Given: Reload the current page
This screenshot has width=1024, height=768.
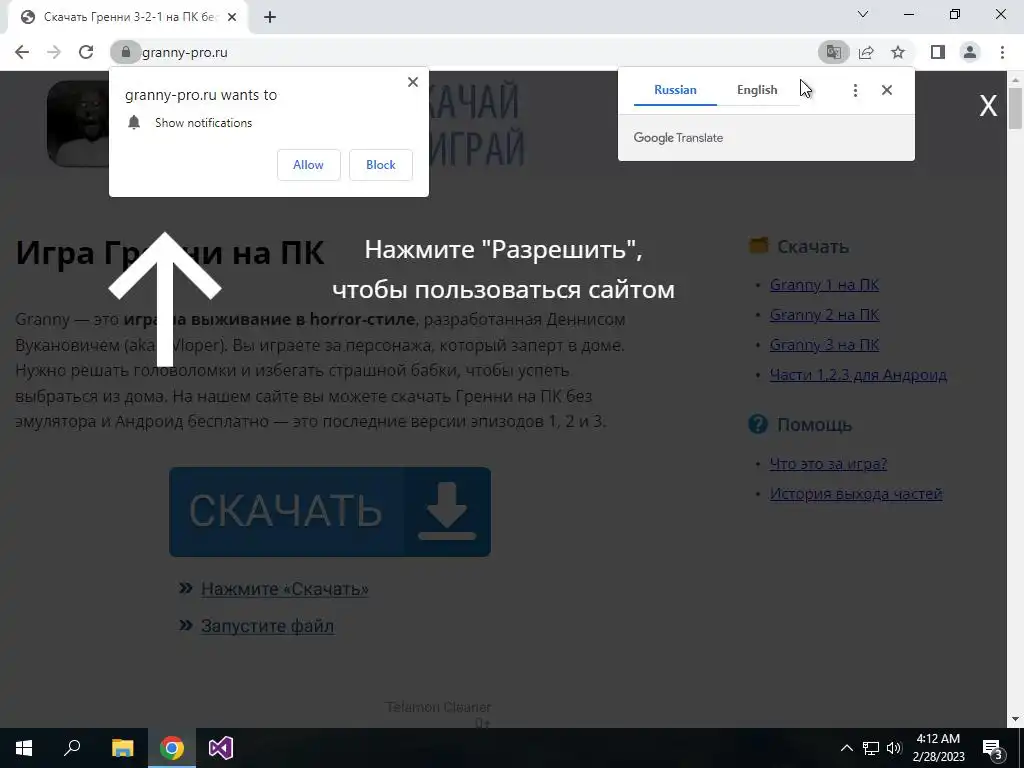Looking at the screenshot, I should [x=86, y=52].
